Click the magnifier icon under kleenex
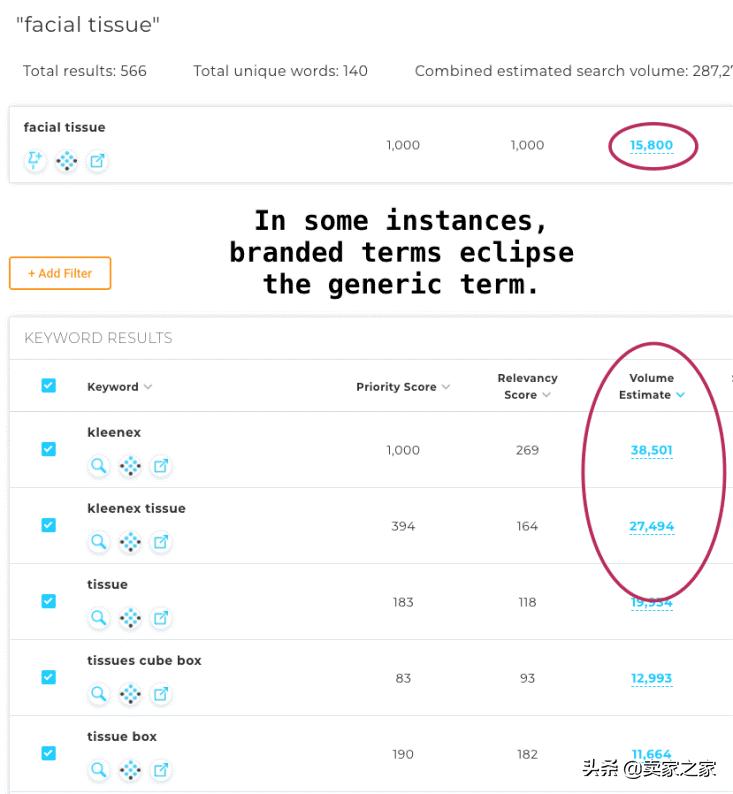 99,466
